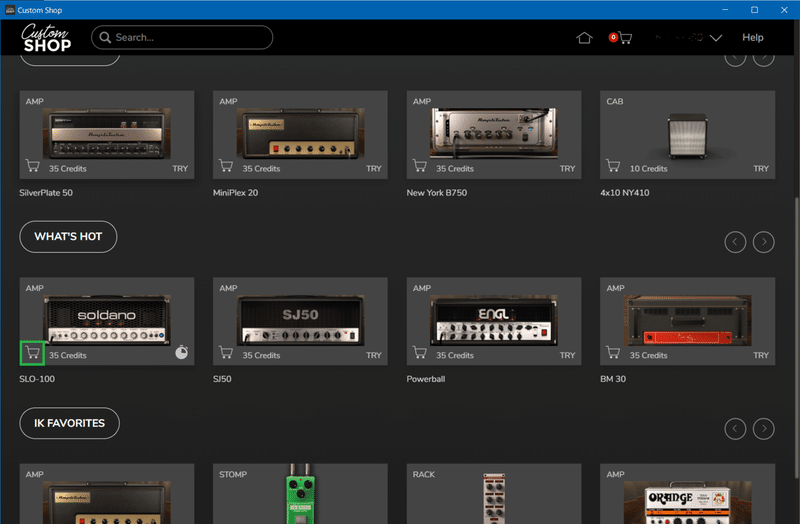This screenshot has height=524, width=800.
Task: Open the green STOMP pedal thumbnail
Action: [300, 494]
